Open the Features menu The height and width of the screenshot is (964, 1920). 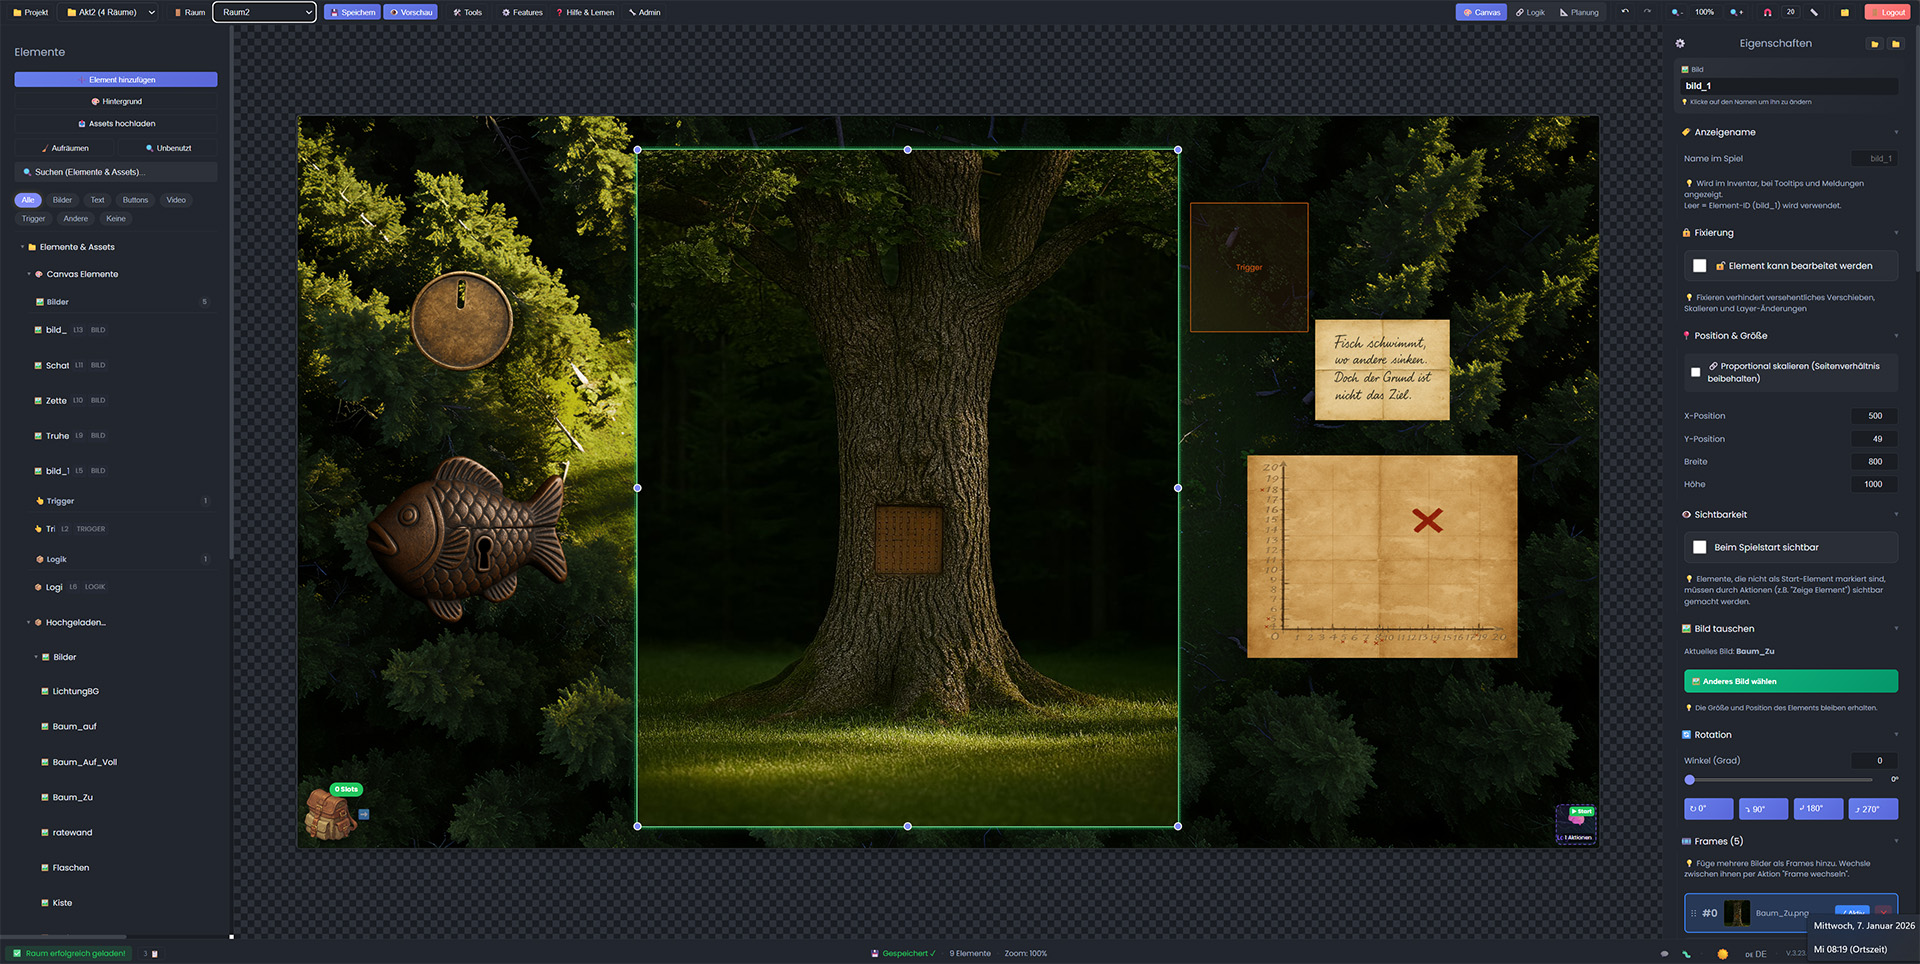point(522,12)
